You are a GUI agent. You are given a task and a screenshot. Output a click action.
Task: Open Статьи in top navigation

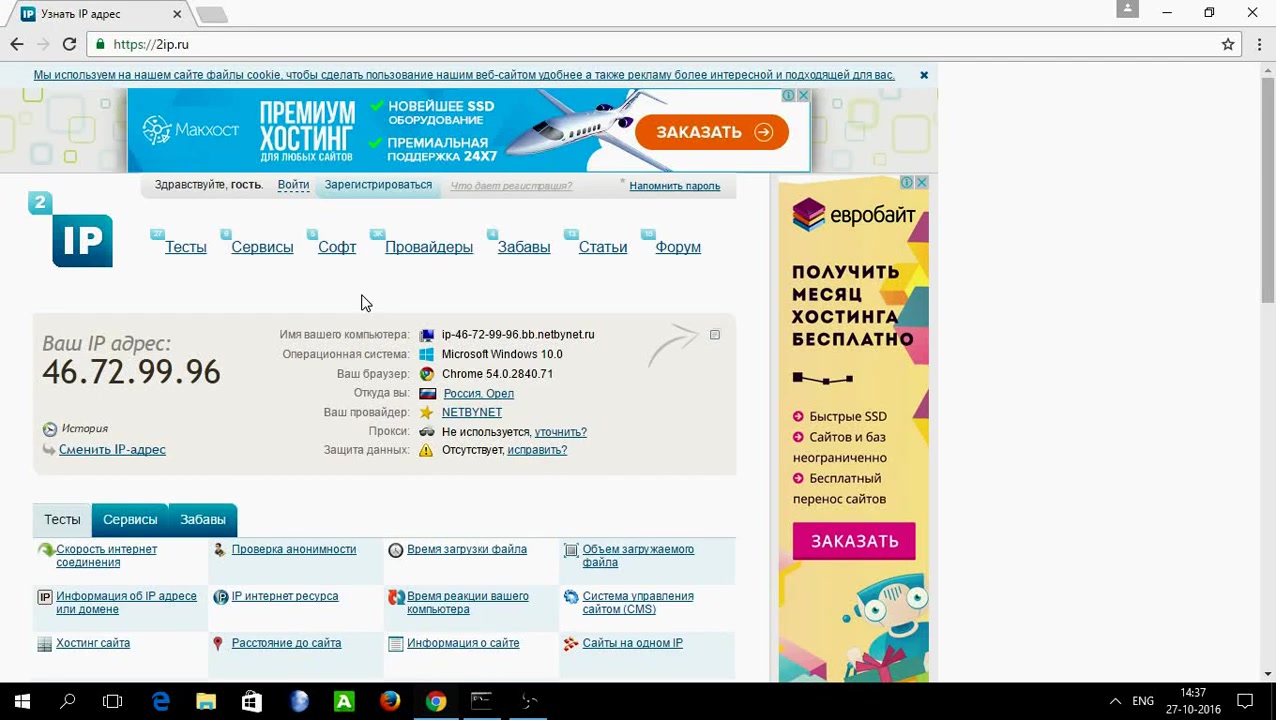click(x=603, y=247)
